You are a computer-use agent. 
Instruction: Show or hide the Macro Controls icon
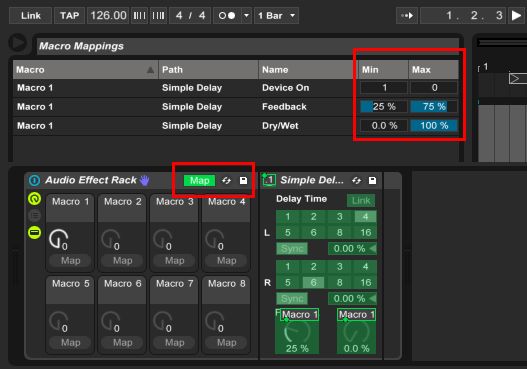pyautogui.click(x=34, y=199)
